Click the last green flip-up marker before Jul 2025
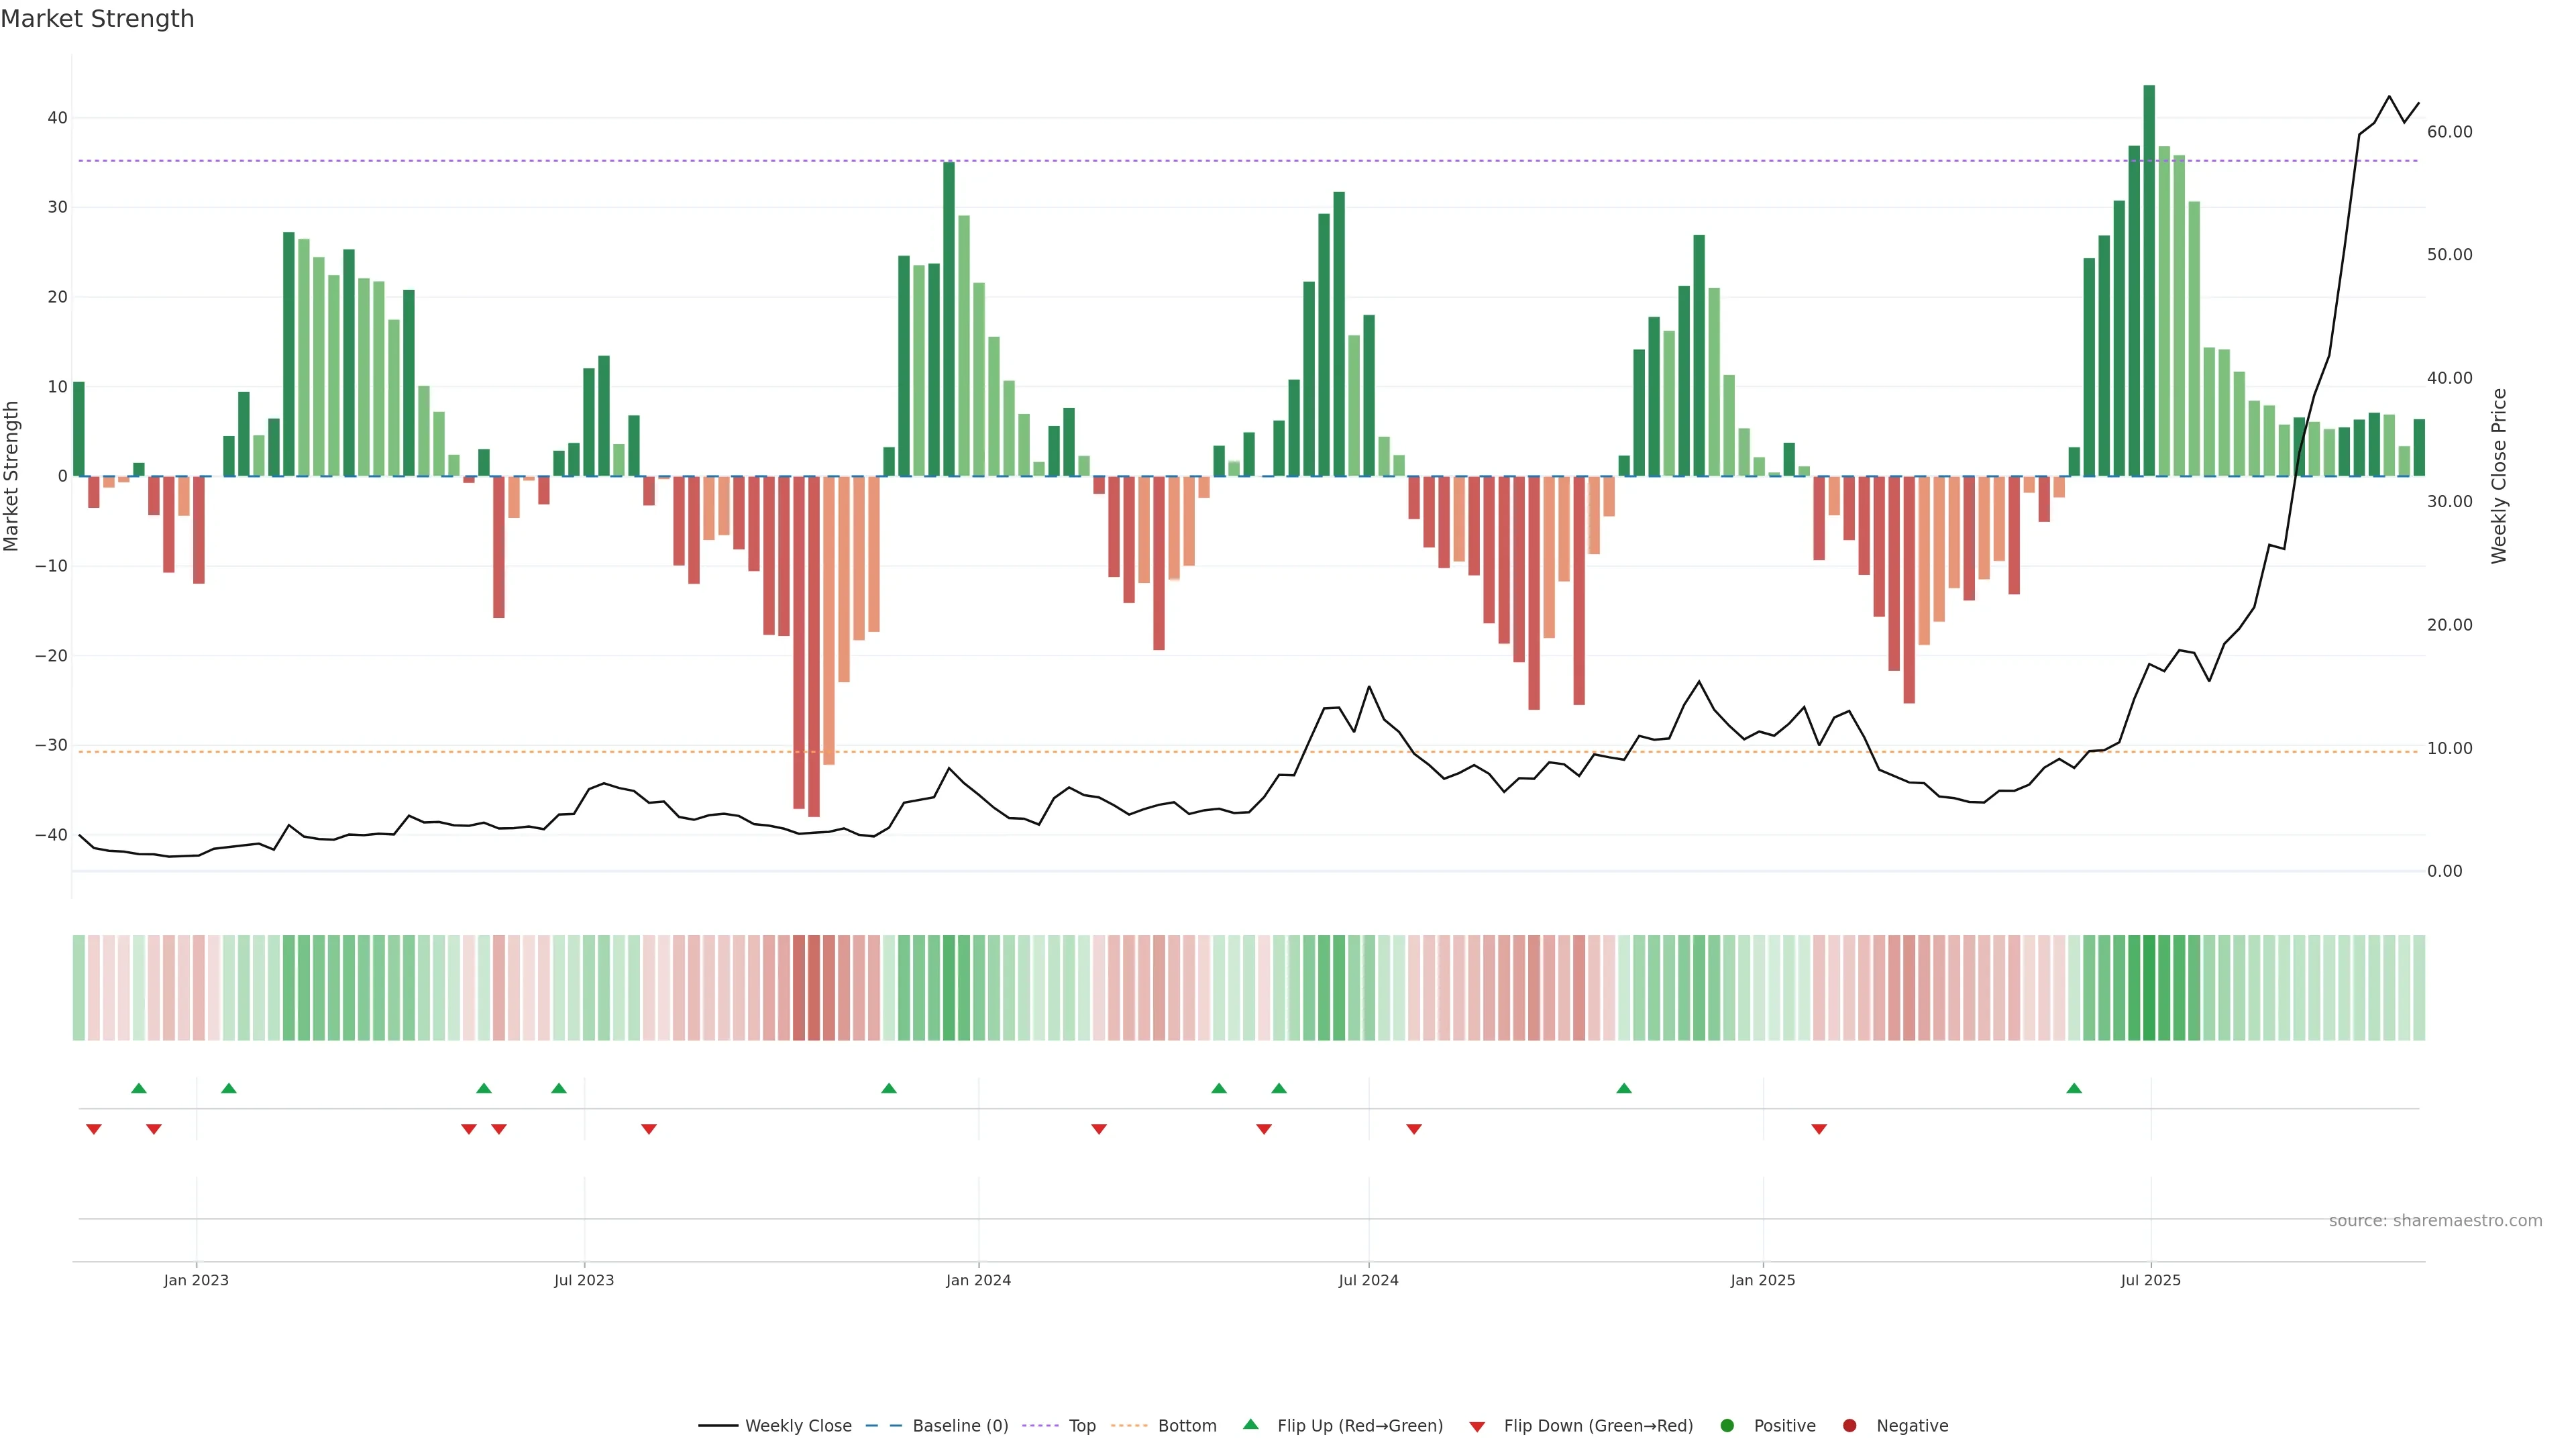 2074,1088
